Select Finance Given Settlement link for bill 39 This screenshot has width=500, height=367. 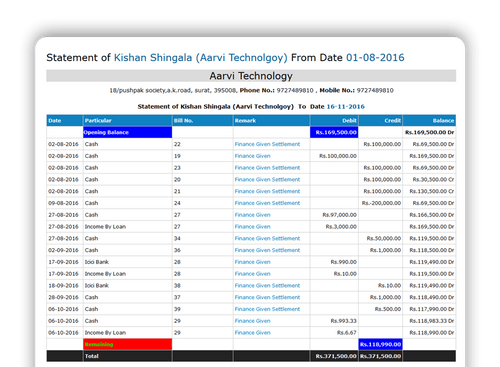point(267,309)
